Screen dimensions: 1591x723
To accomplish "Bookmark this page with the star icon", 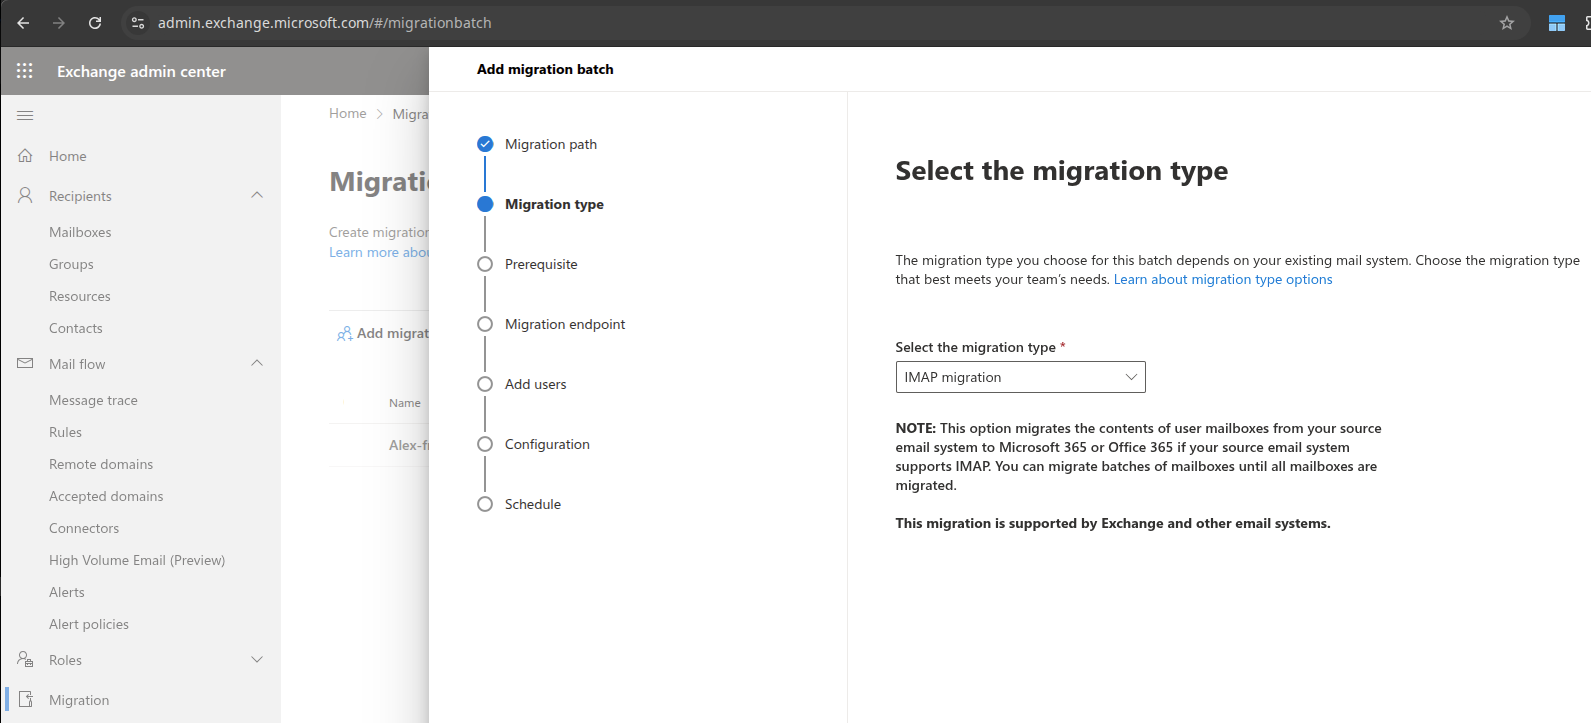I will [1507, 23].
